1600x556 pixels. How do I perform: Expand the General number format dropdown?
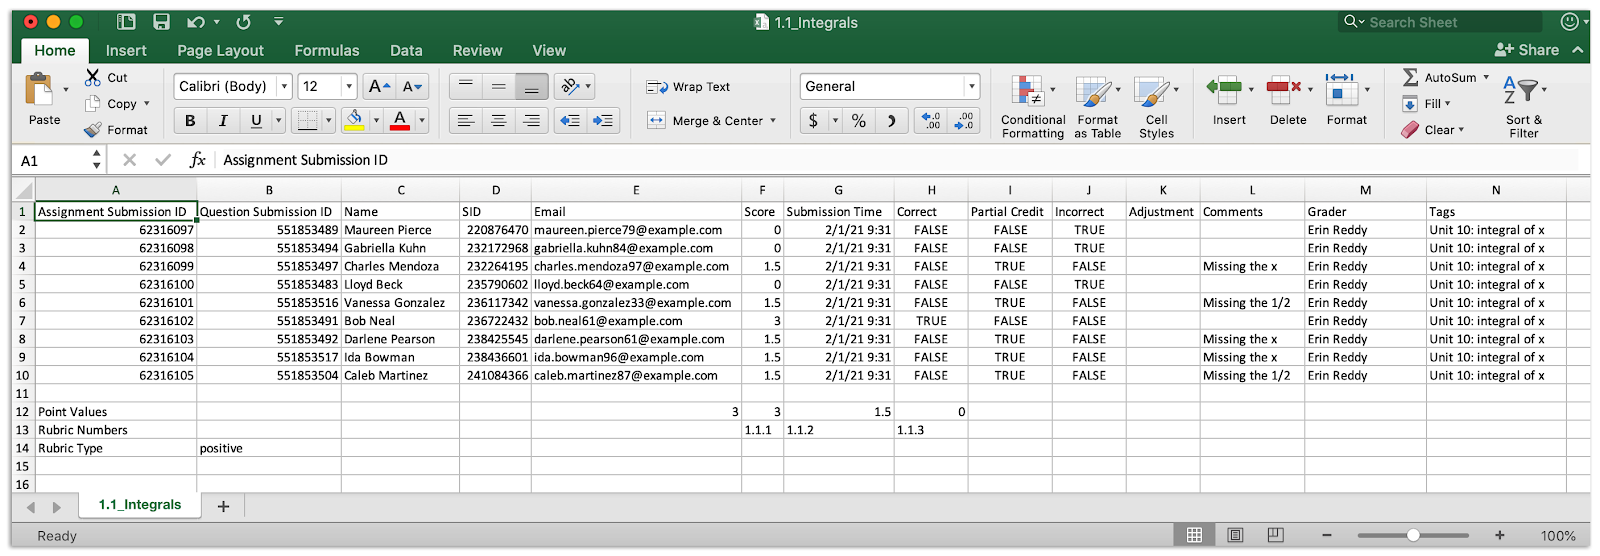tap(971, 87)
